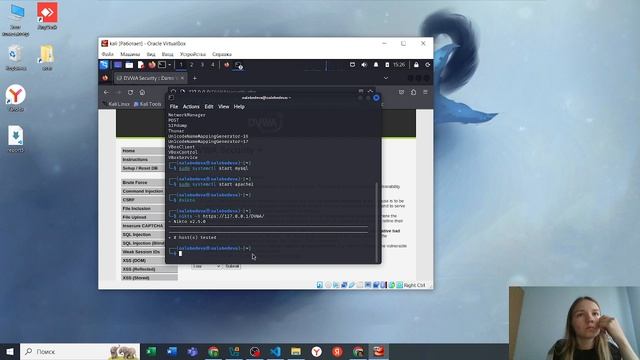Open DVWA Home sidebar link

143,151
